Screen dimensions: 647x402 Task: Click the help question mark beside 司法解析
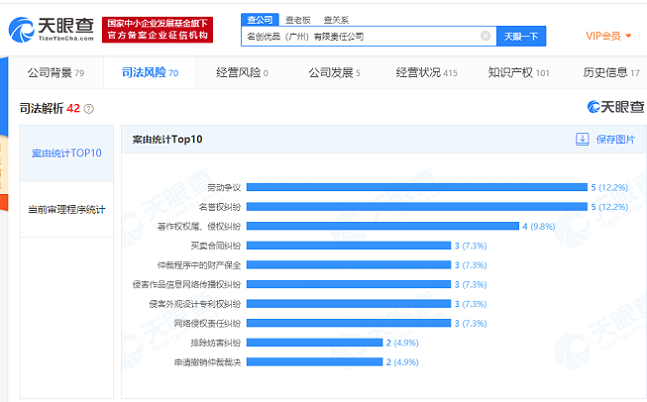click(x=89, y=108)
